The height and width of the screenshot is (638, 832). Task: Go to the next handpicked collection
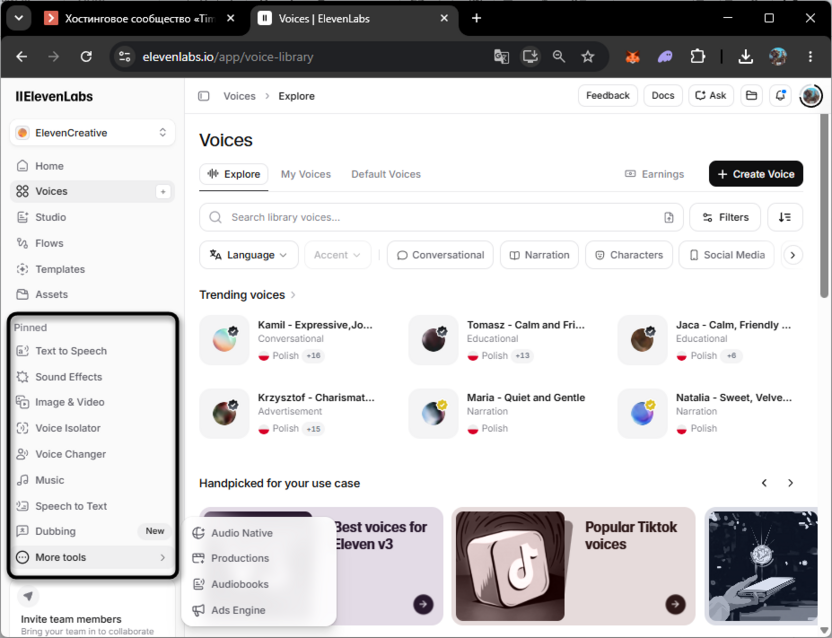click(791, 483)
